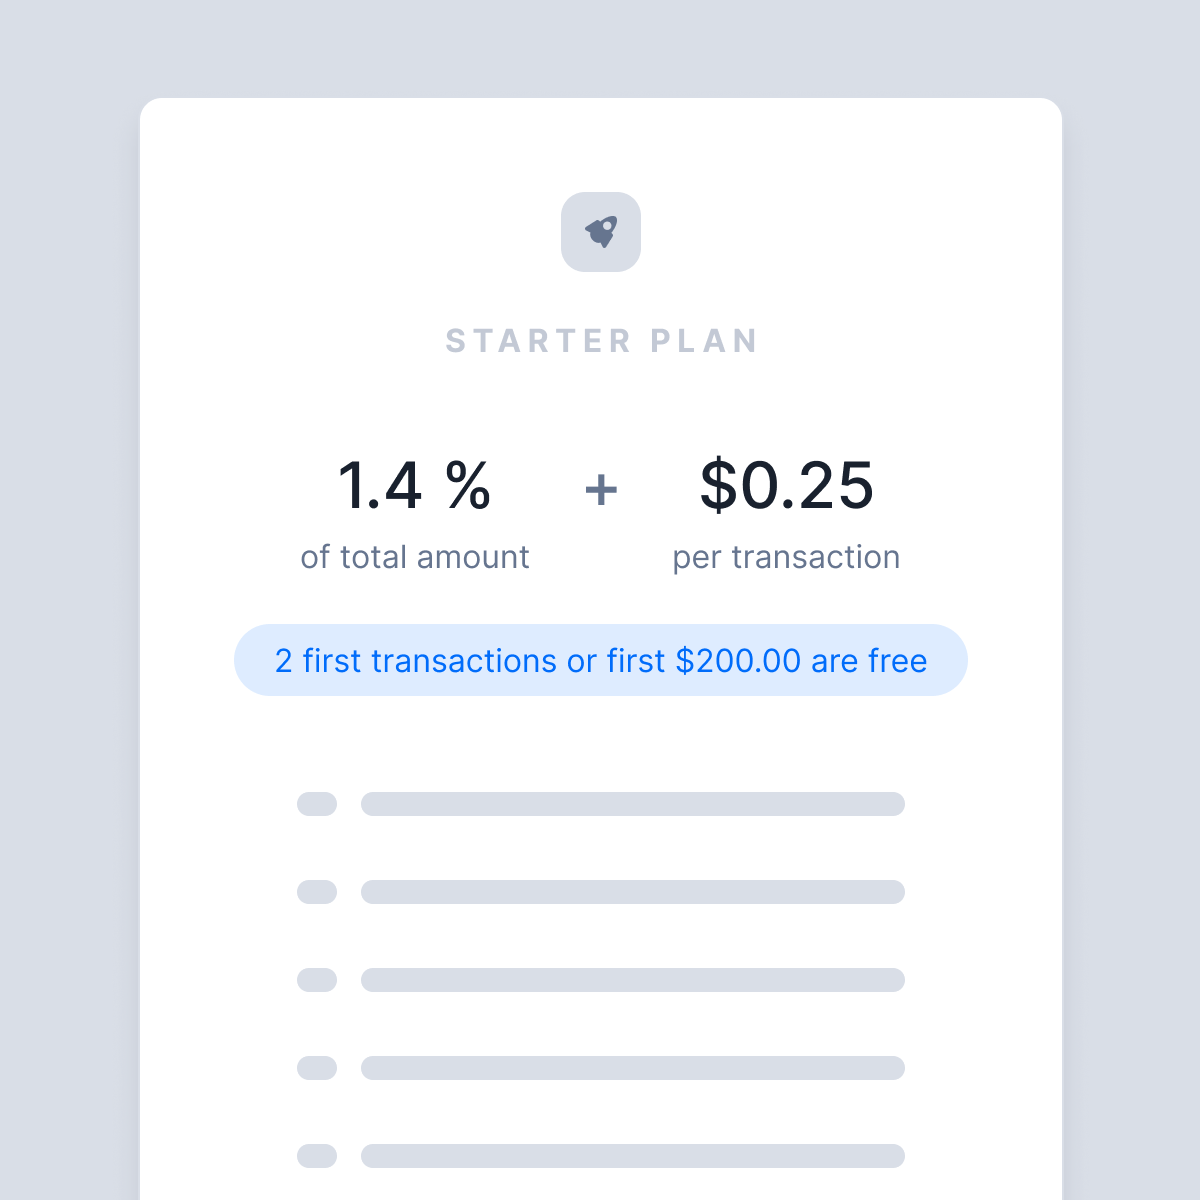Click the third feature line placeholder
Image resolution: width=1200 pixels, height=1200 pixels.
[633, 980]
